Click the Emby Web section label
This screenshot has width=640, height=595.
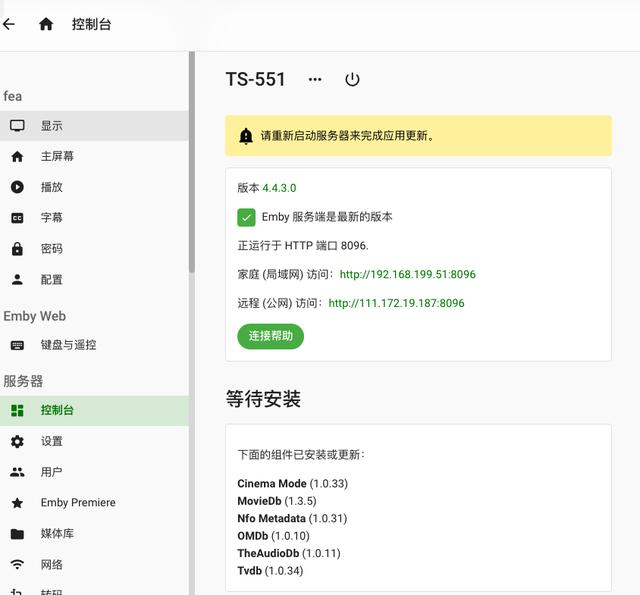coord(35,316)
